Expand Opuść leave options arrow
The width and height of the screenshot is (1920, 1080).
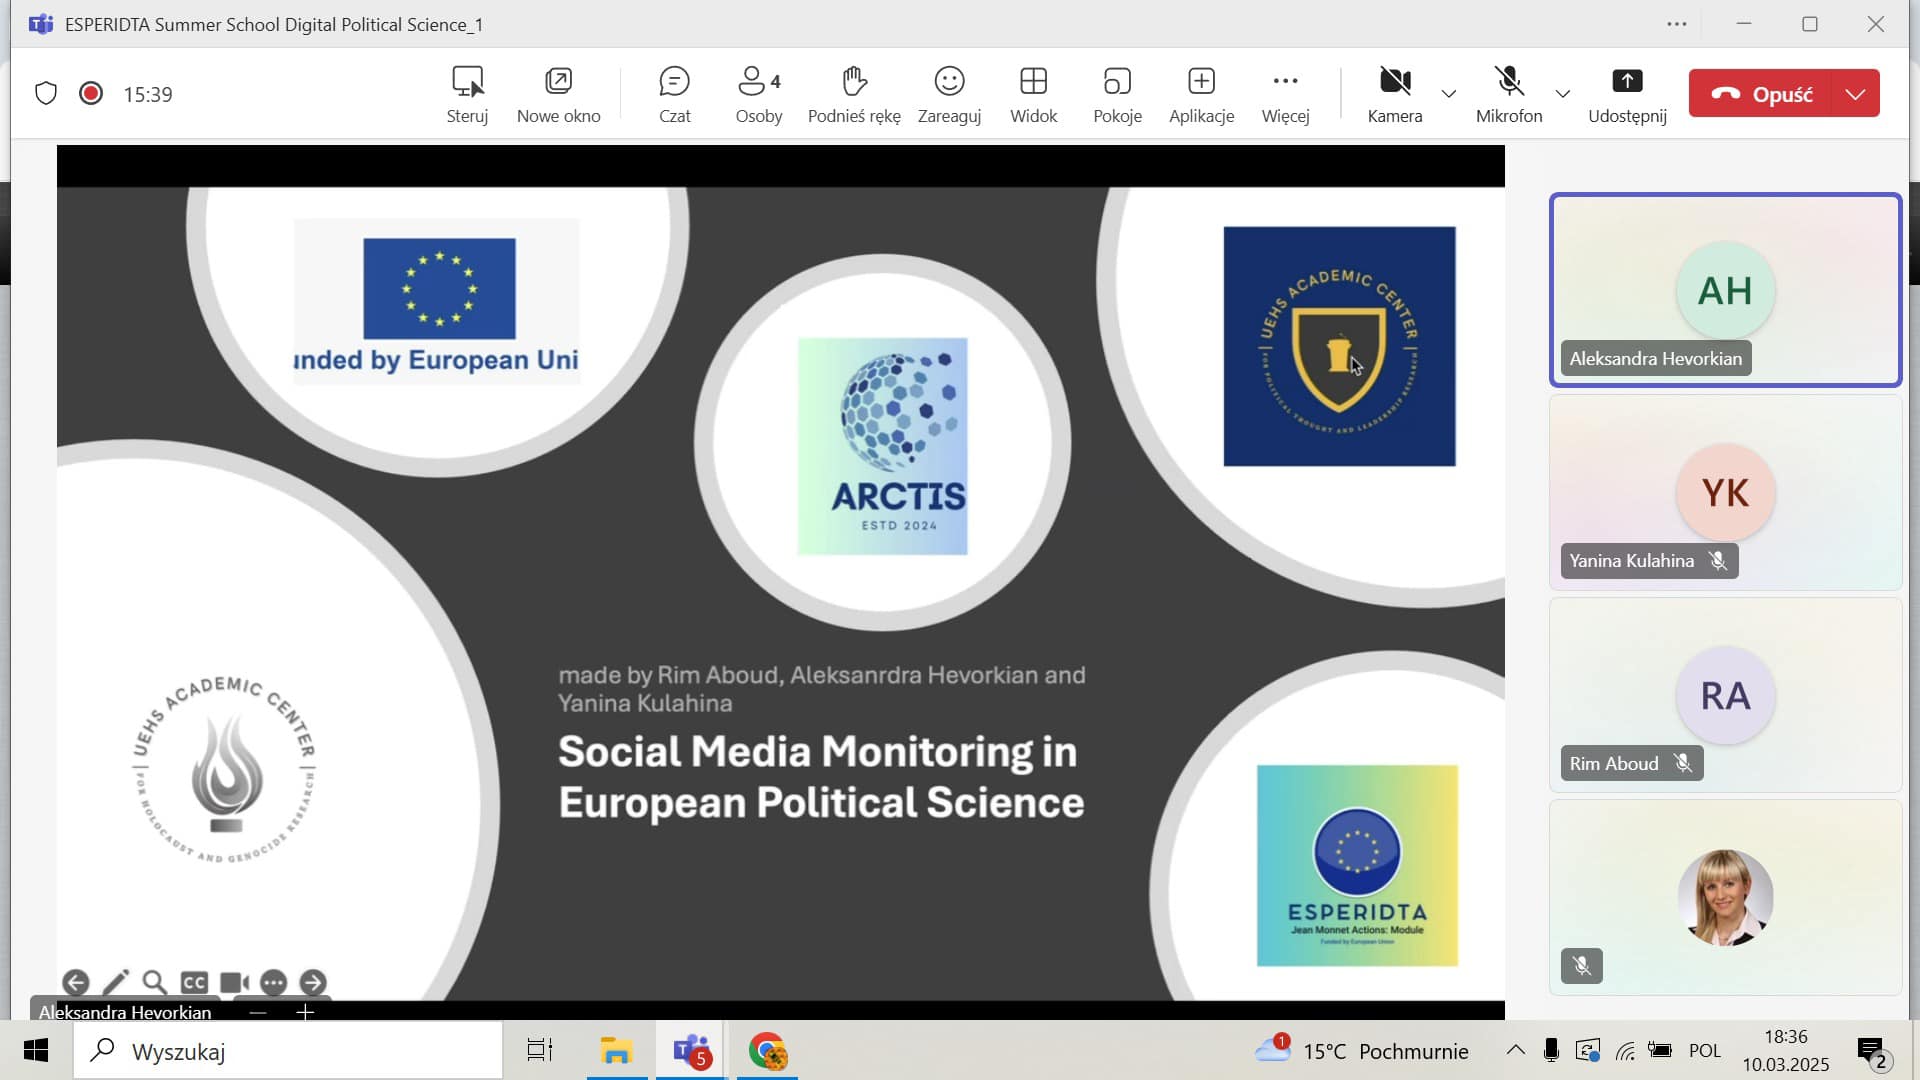[1856, 94]
